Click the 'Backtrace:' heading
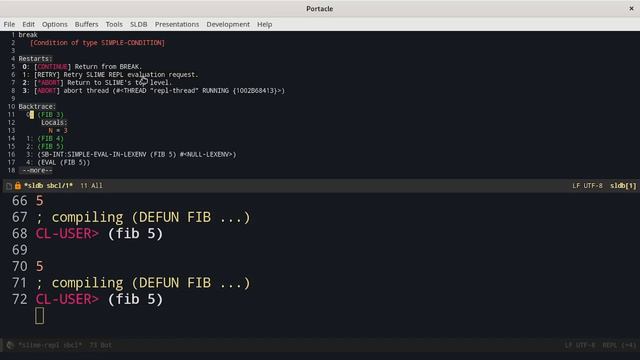Image resolution: width=640 pixels, height=360 pixels. (37, 107)
